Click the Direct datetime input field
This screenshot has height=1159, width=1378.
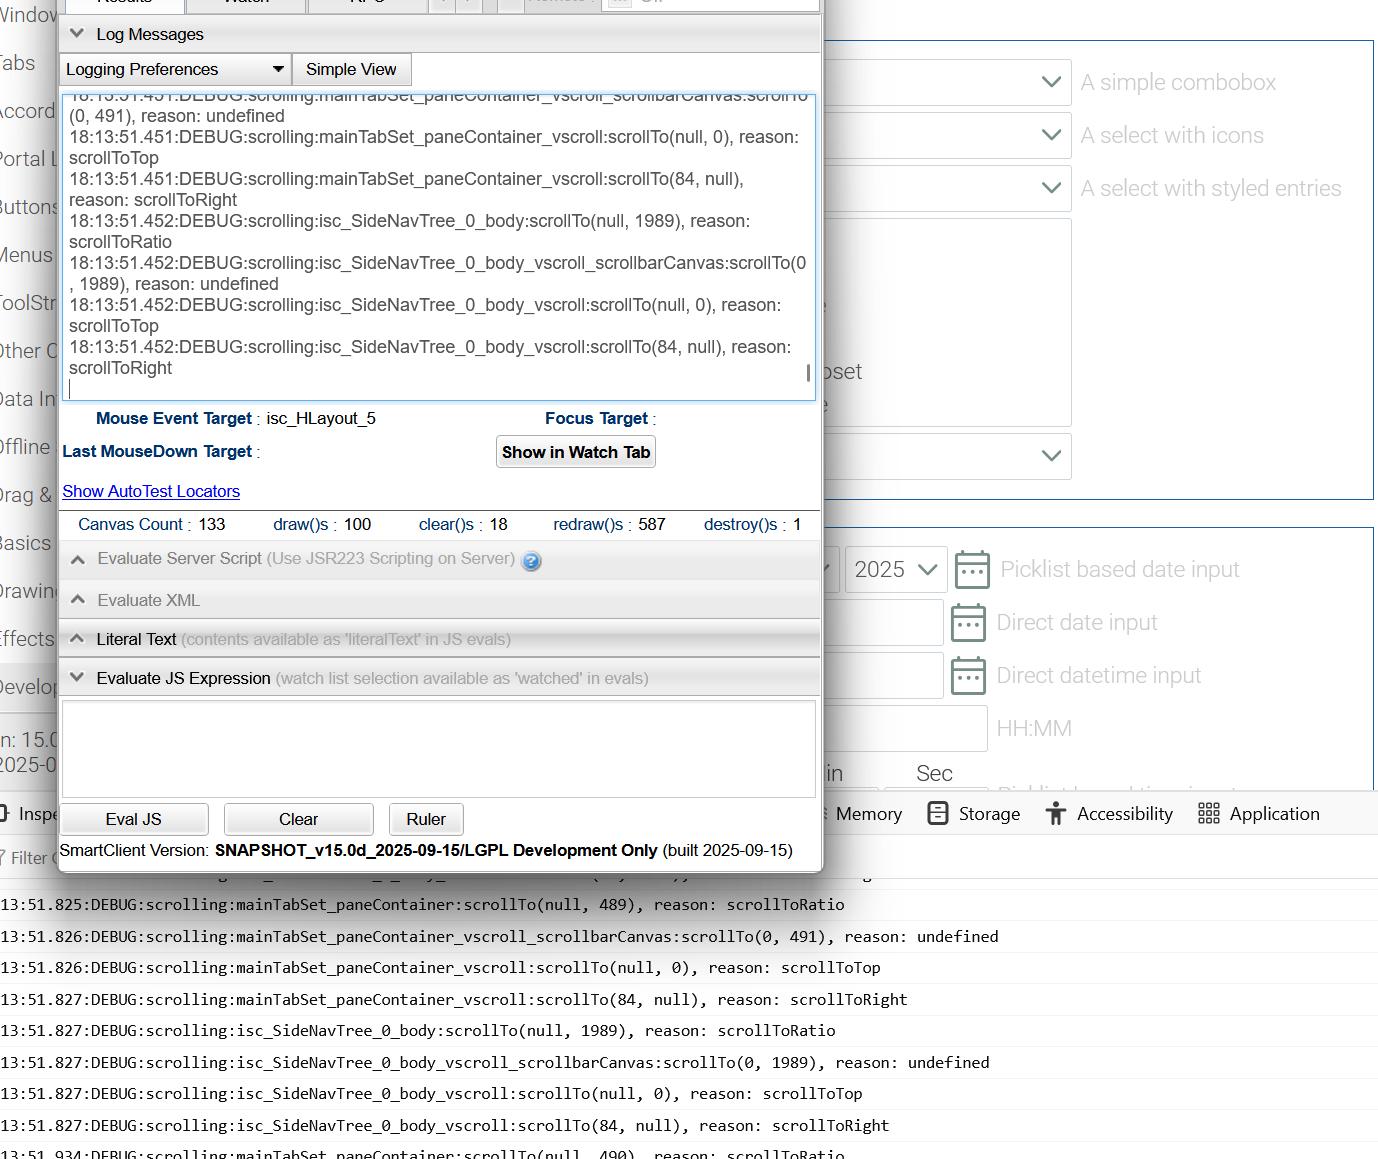[883, 676]
